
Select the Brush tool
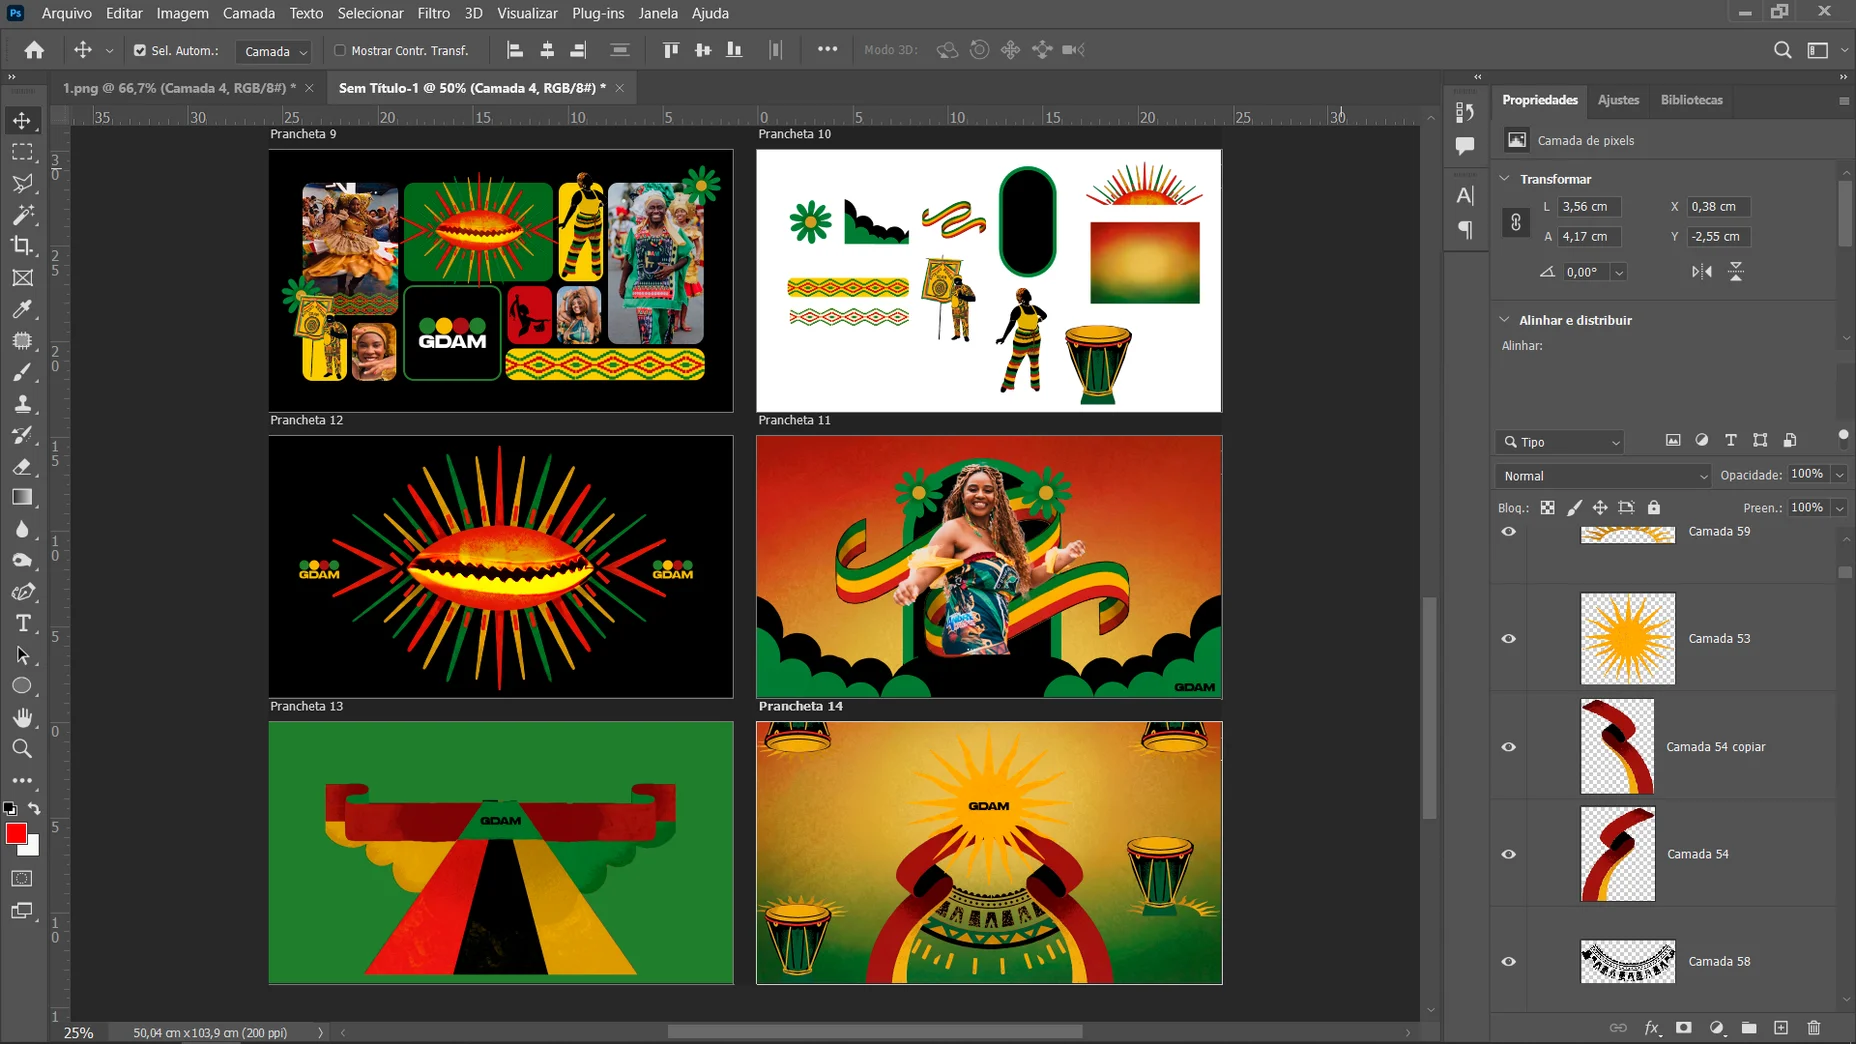22,372
